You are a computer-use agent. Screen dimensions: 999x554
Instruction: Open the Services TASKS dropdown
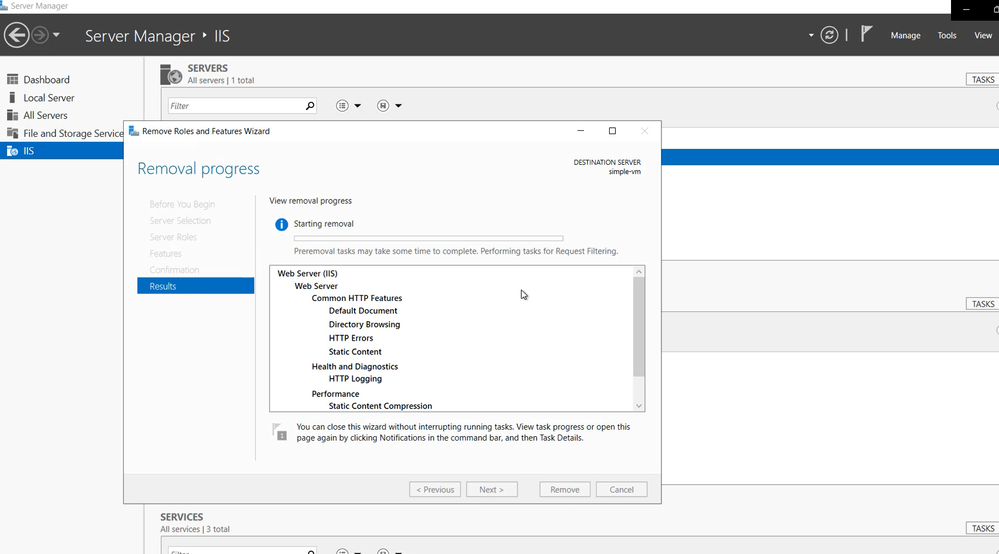[982, 528]
